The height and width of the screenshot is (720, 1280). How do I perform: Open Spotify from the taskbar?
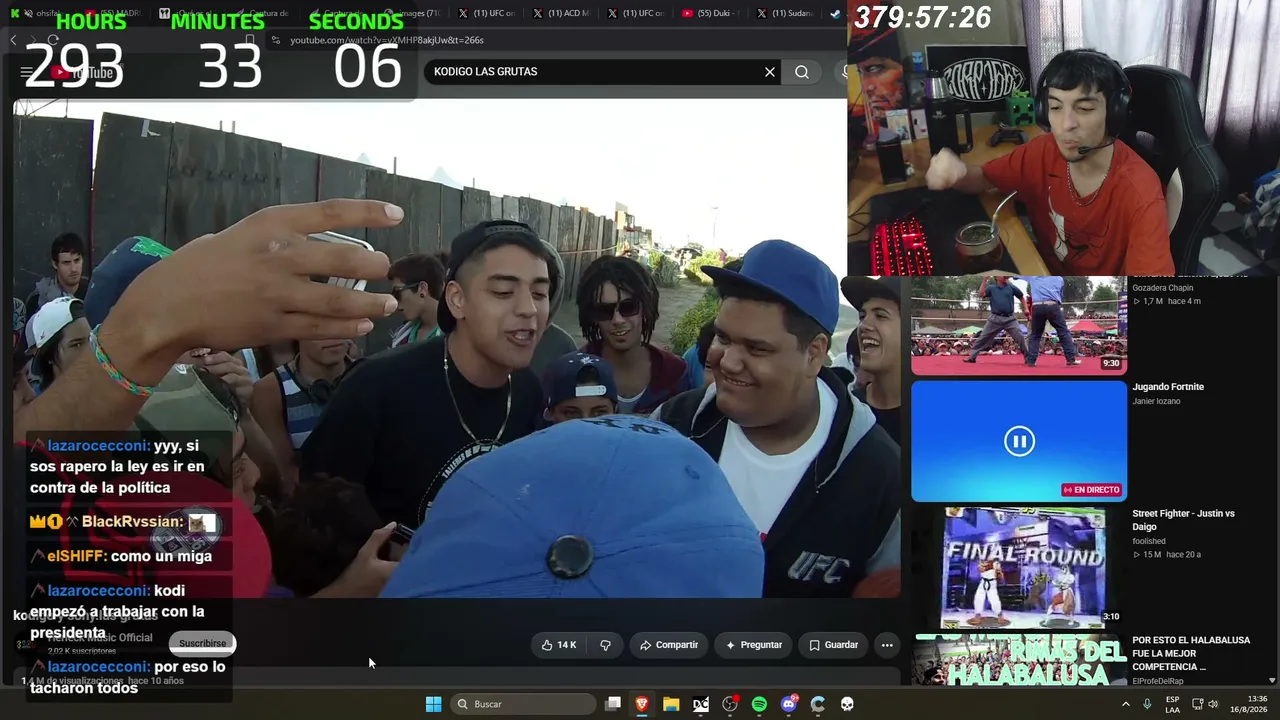(x=759, y=704)
